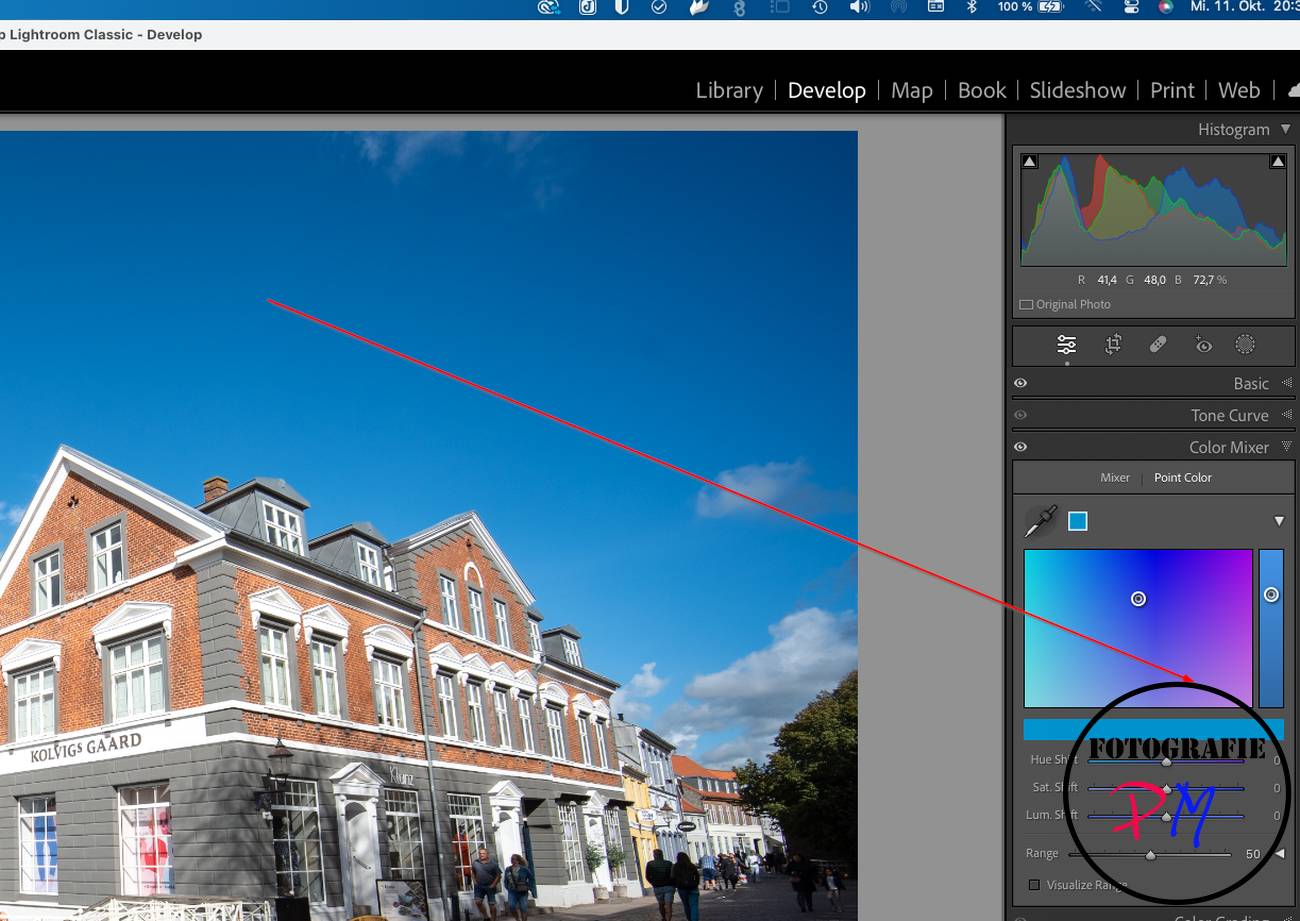The height and width of the screenshot is (921, 1300).
Task: Click the hue-saturation color field handle
Action: pyautogui.click(x=1138, y=599)
